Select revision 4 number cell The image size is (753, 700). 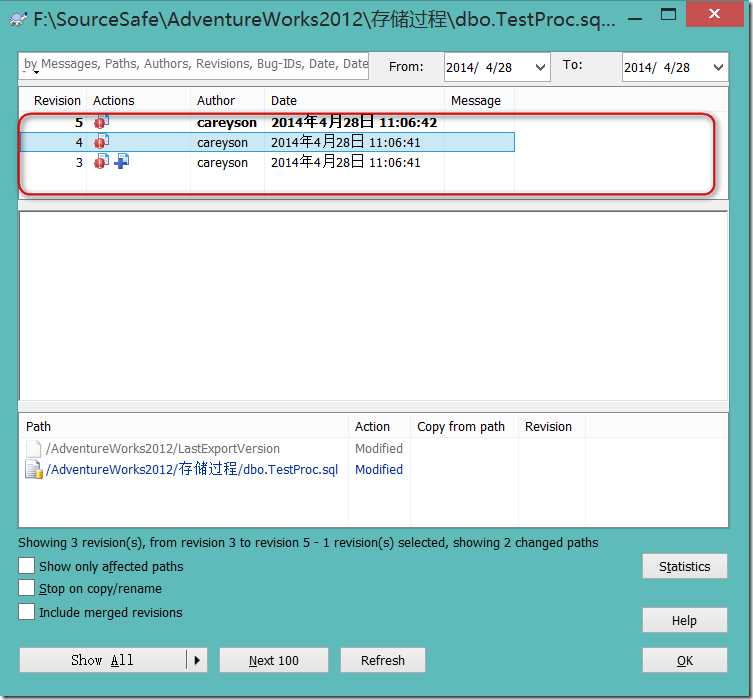point(79,143)
